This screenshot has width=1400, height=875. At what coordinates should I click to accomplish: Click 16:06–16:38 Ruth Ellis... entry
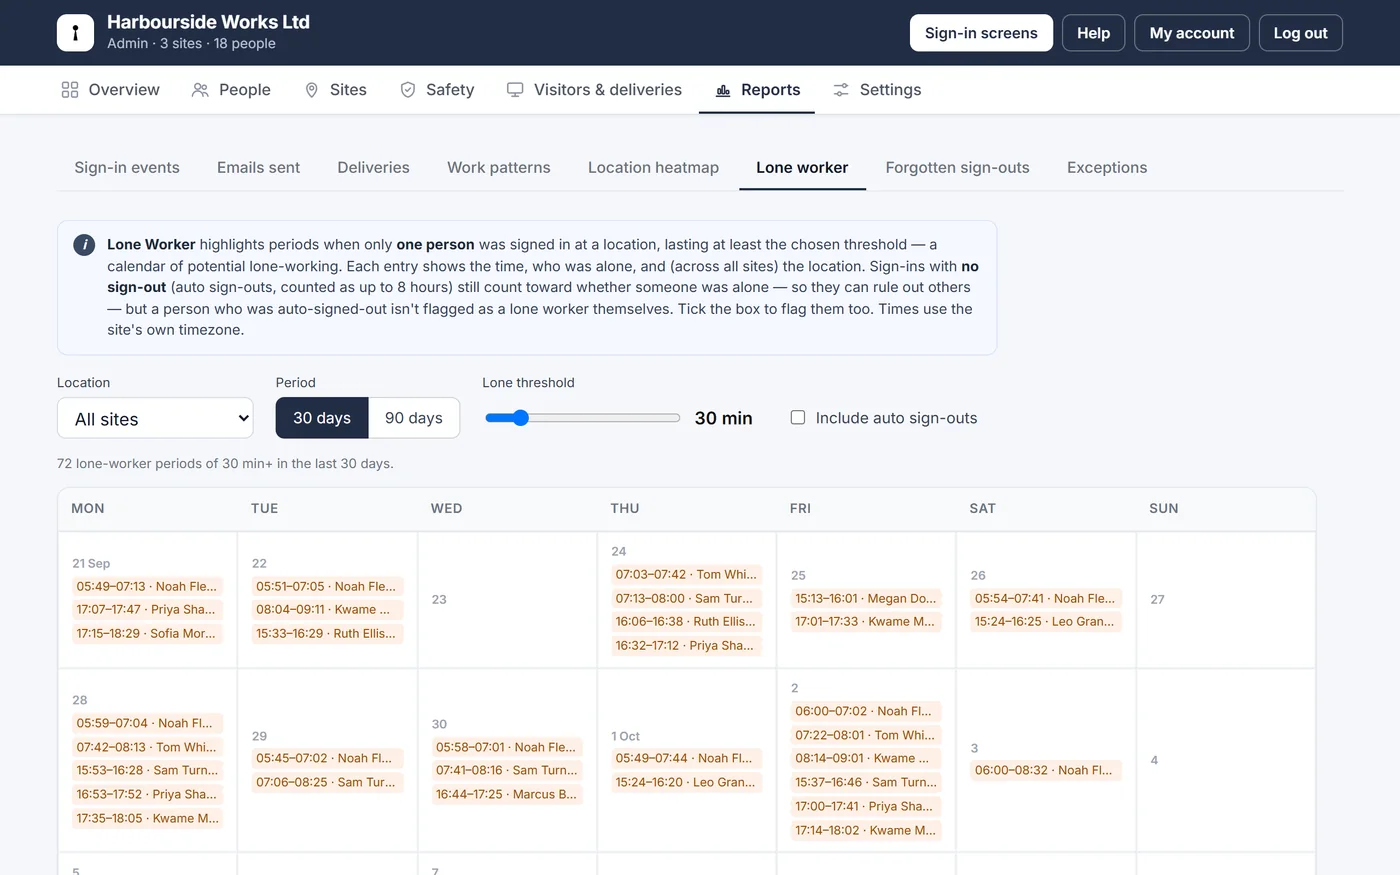[686, 622]
